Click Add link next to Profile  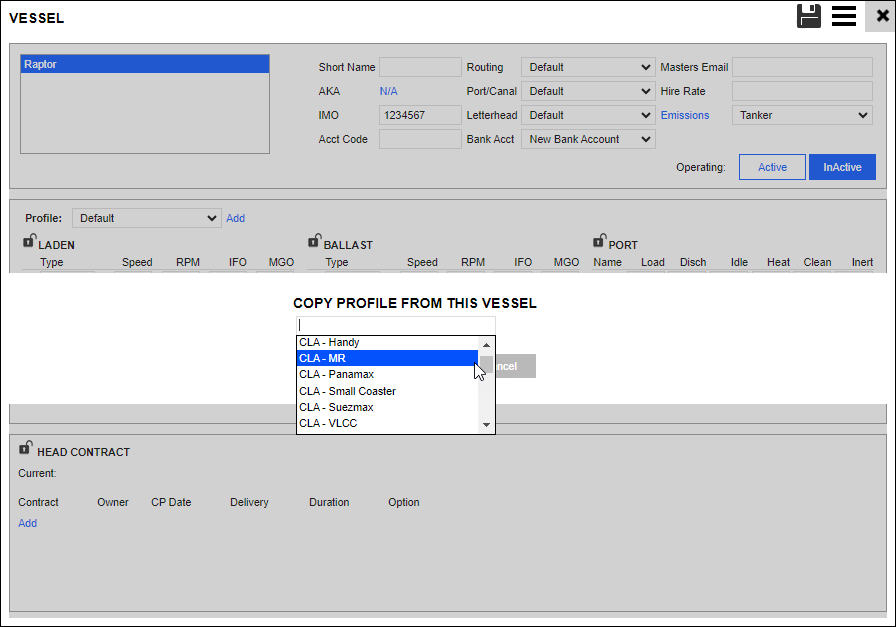[235, 218]
